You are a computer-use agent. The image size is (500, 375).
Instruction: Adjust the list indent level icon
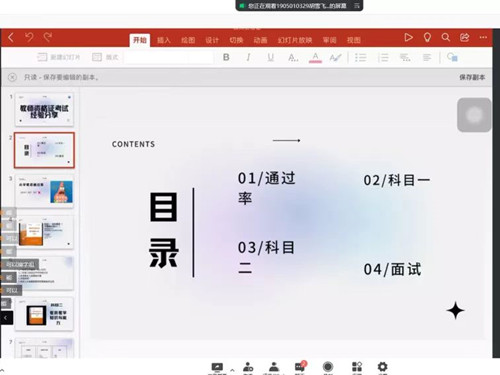click(405, 58)
